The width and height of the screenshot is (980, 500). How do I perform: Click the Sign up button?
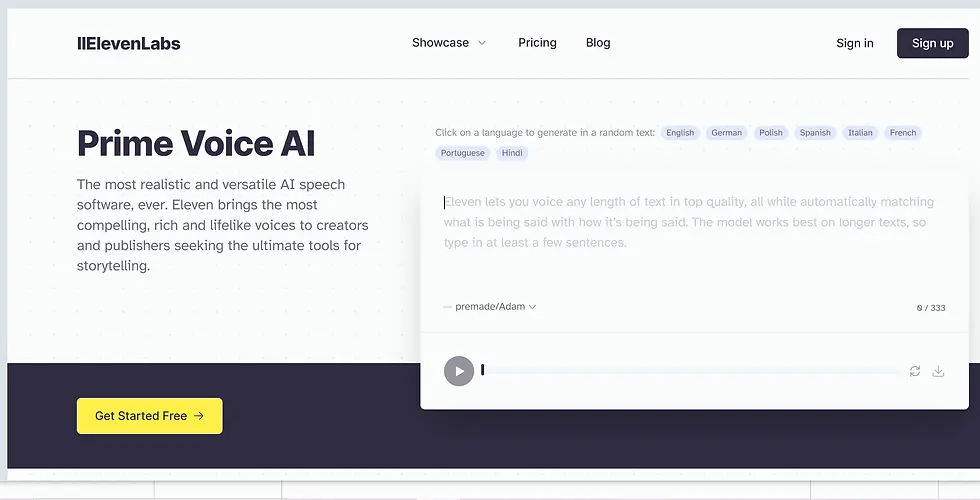[932, 43]
